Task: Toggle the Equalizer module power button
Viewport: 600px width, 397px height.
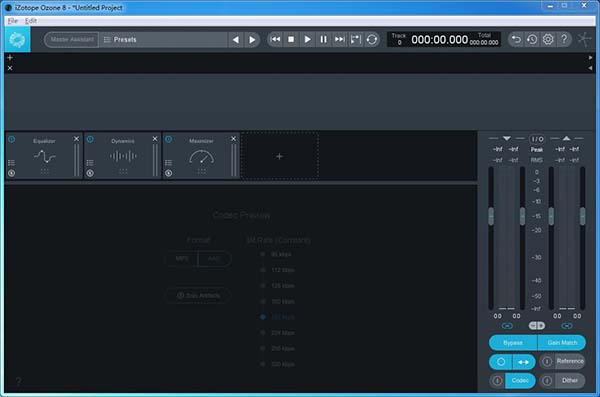Action: click(x=11, y=139)
